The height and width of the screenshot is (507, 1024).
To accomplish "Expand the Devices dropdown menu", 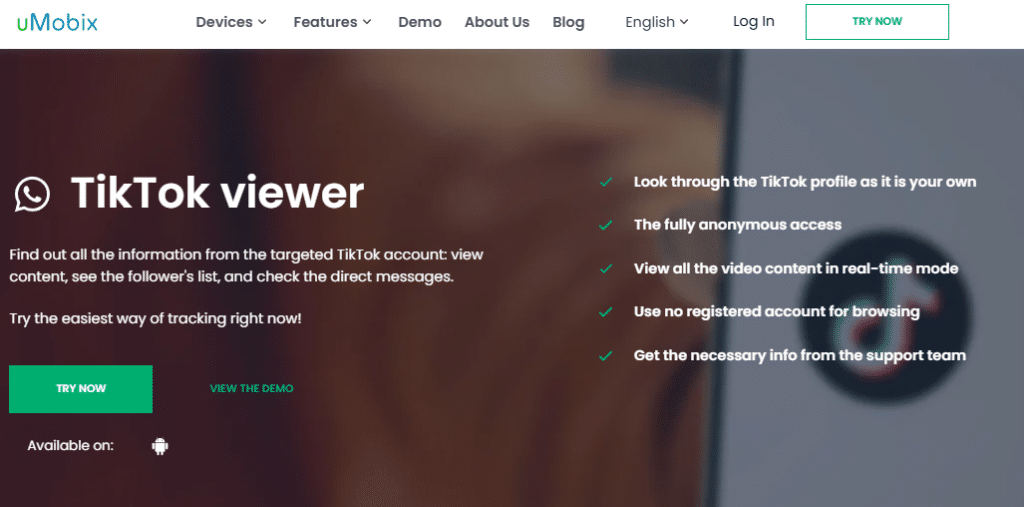I will pos(231,22).
